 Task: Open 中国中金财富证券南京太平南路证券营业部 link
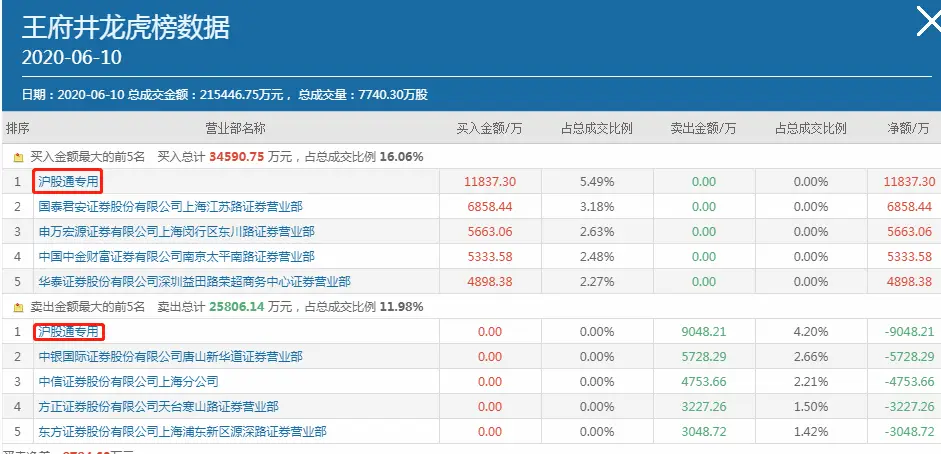tap(176, 257)
